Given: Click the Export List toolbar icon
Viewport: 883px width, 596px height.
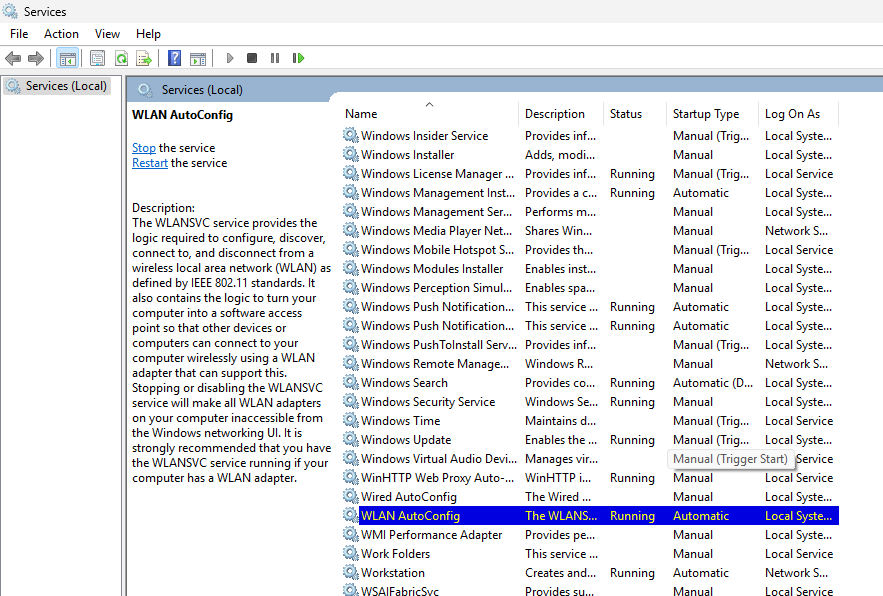Looking at the screenshot, I should [x=144, y=59].
